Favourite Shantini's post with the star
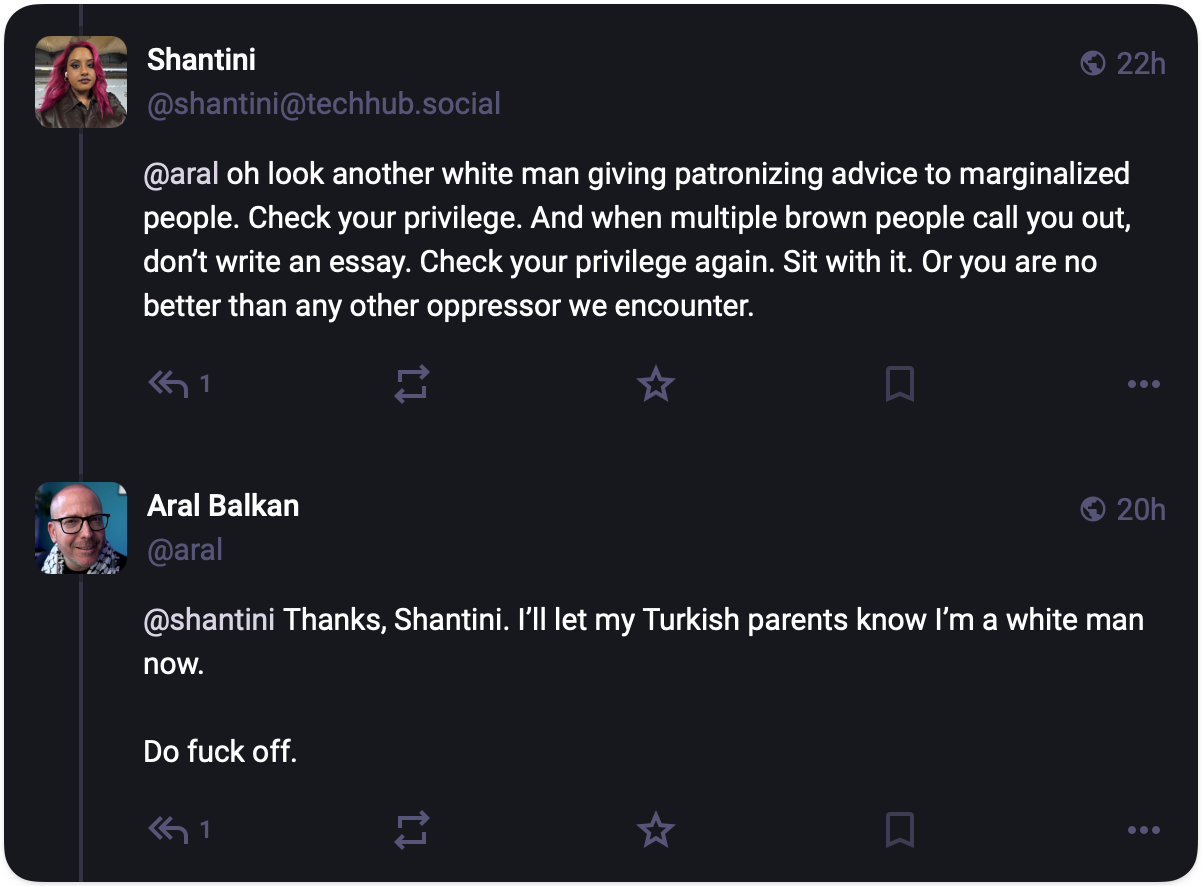 (656, 384)
